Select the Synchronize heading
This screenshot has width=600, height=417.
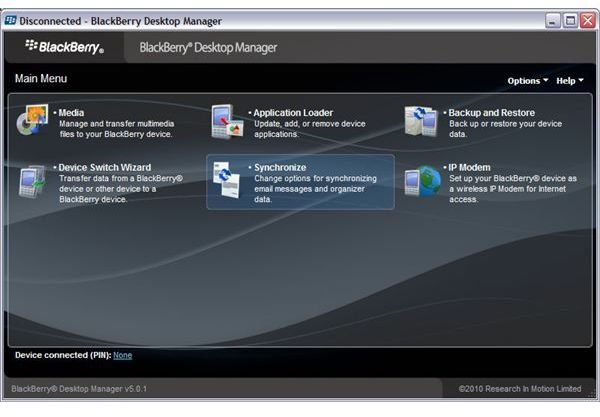(280, 168)
